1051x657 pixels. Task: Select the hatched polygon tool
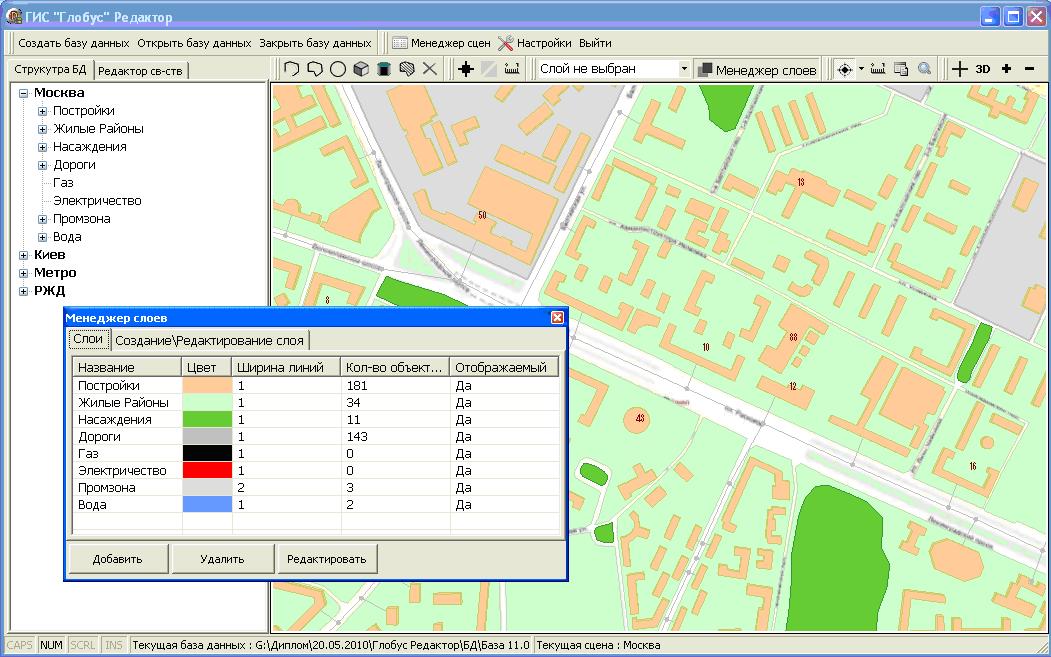coord(406,69)
